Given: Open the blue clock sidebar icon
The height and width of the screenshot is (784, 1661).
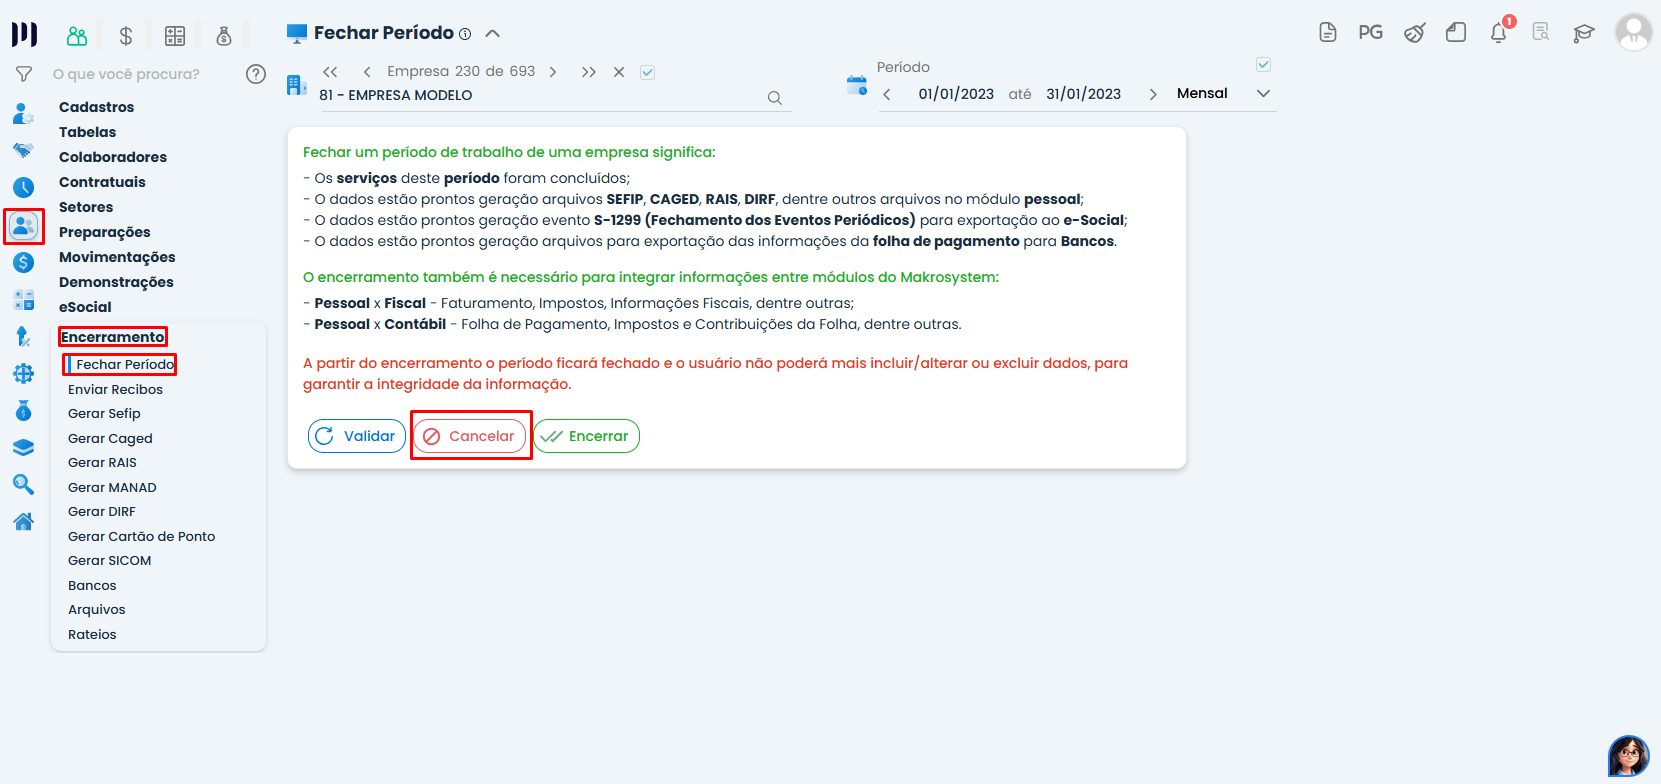Looking at the screenshot, I should 23,188.
